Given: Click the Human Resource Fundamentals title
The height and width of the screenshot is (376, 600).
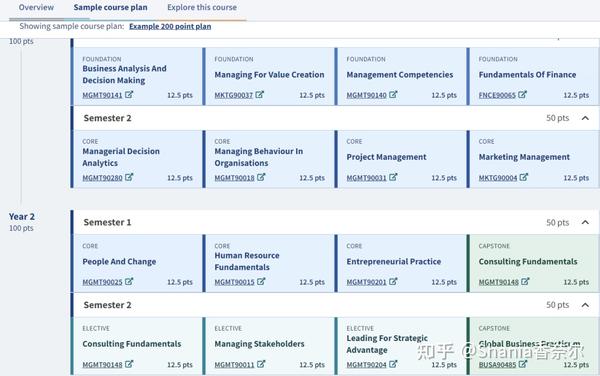Looking at the screenshot, I should (247, 261).
